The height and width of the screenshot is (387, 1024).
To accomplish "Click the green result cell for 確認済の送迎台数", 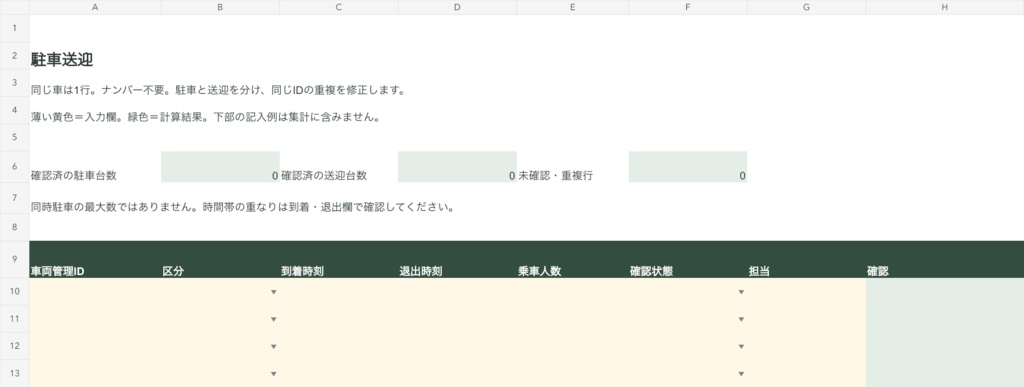I will 457,167.
